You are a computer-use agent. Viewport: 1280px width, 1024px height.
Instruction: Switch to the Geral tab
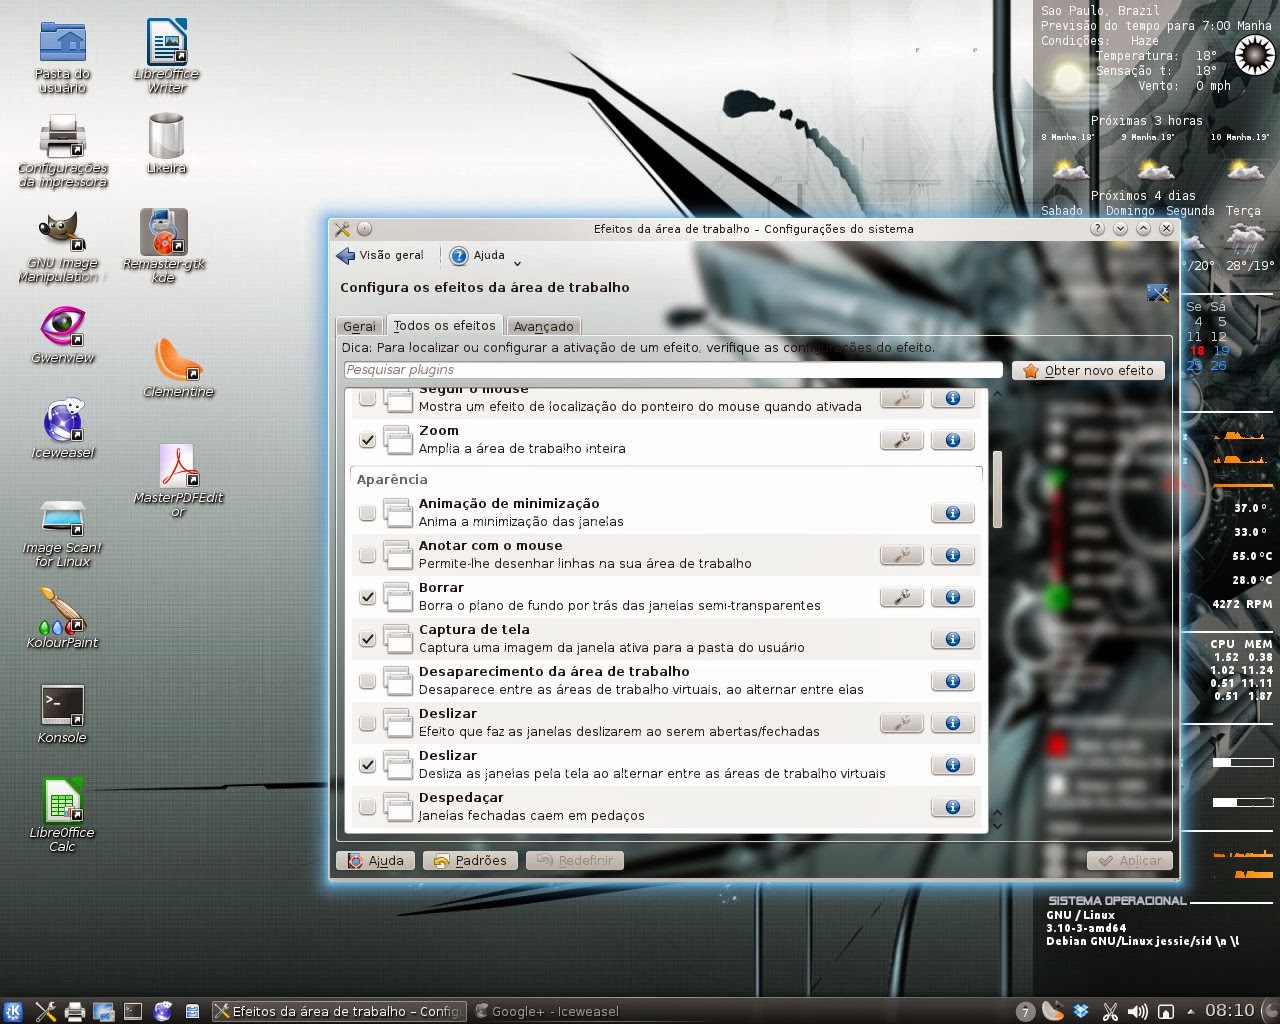359,325
